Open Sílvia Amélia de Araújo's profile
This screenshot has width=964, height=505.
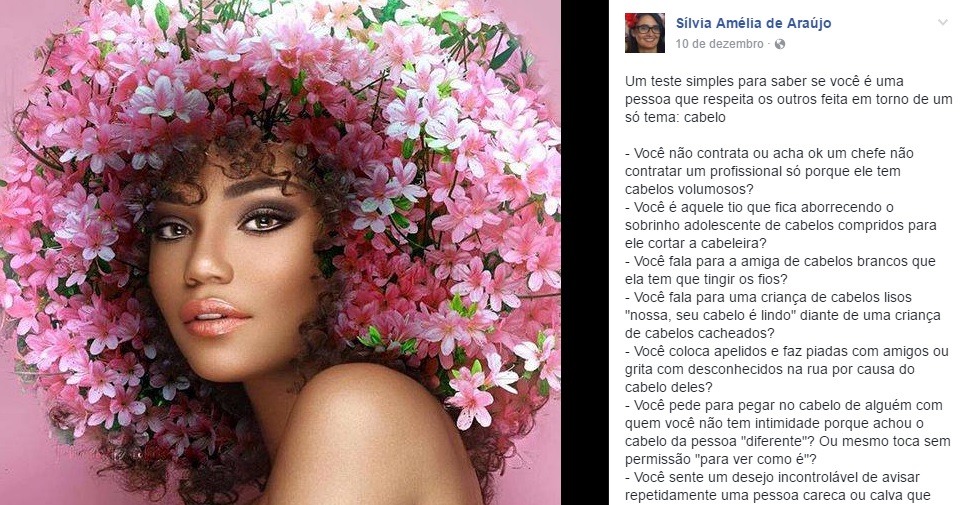[x=753, y=23]
